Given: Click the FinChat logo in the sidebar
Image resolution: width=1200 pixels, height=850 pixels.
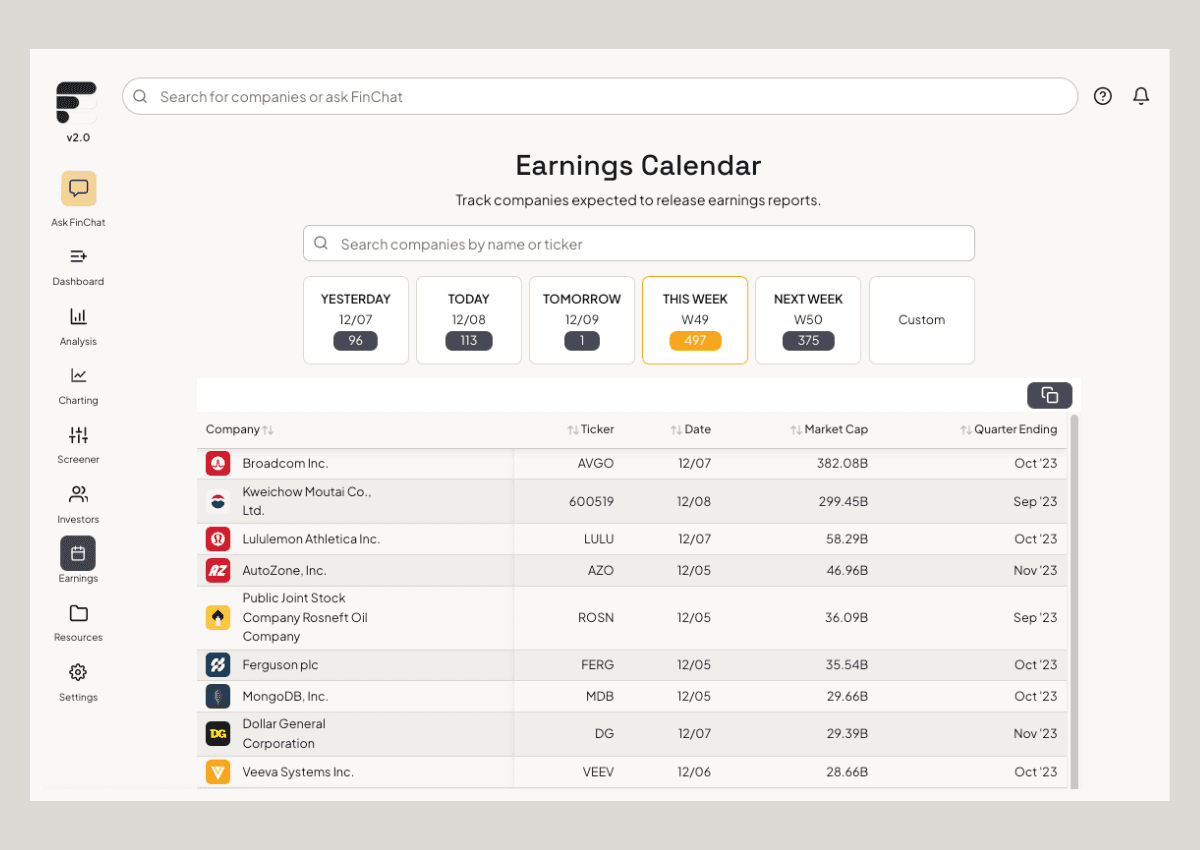Looking at the screenshot, I should pyautogui.click(x=77, y=103).
